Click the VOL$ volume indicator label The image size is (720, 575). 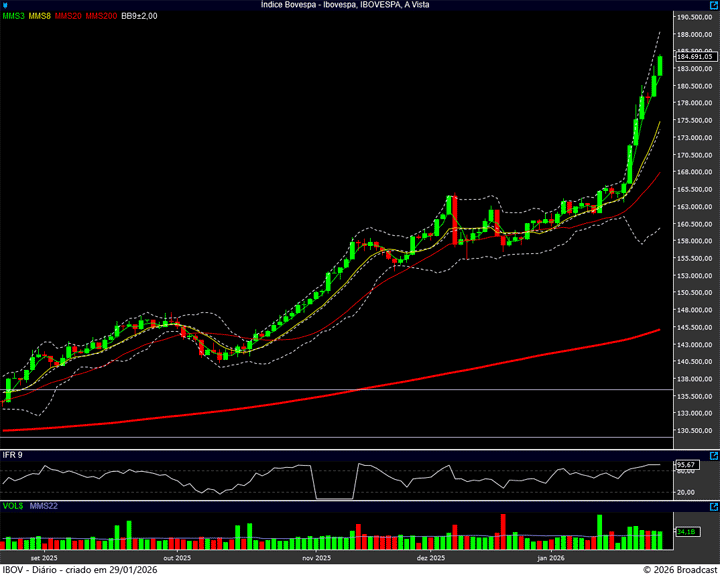(13, 506)
